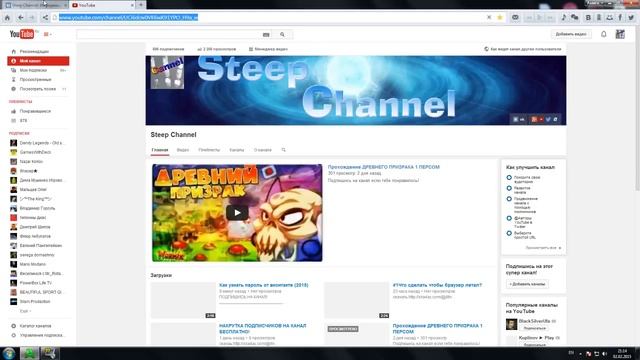Image resolution: width=640 pixels, height=360 pixels.
Task: Click the Facebook icon in browser toolbar
Action: pyautogui.click(x=620, y=18)
